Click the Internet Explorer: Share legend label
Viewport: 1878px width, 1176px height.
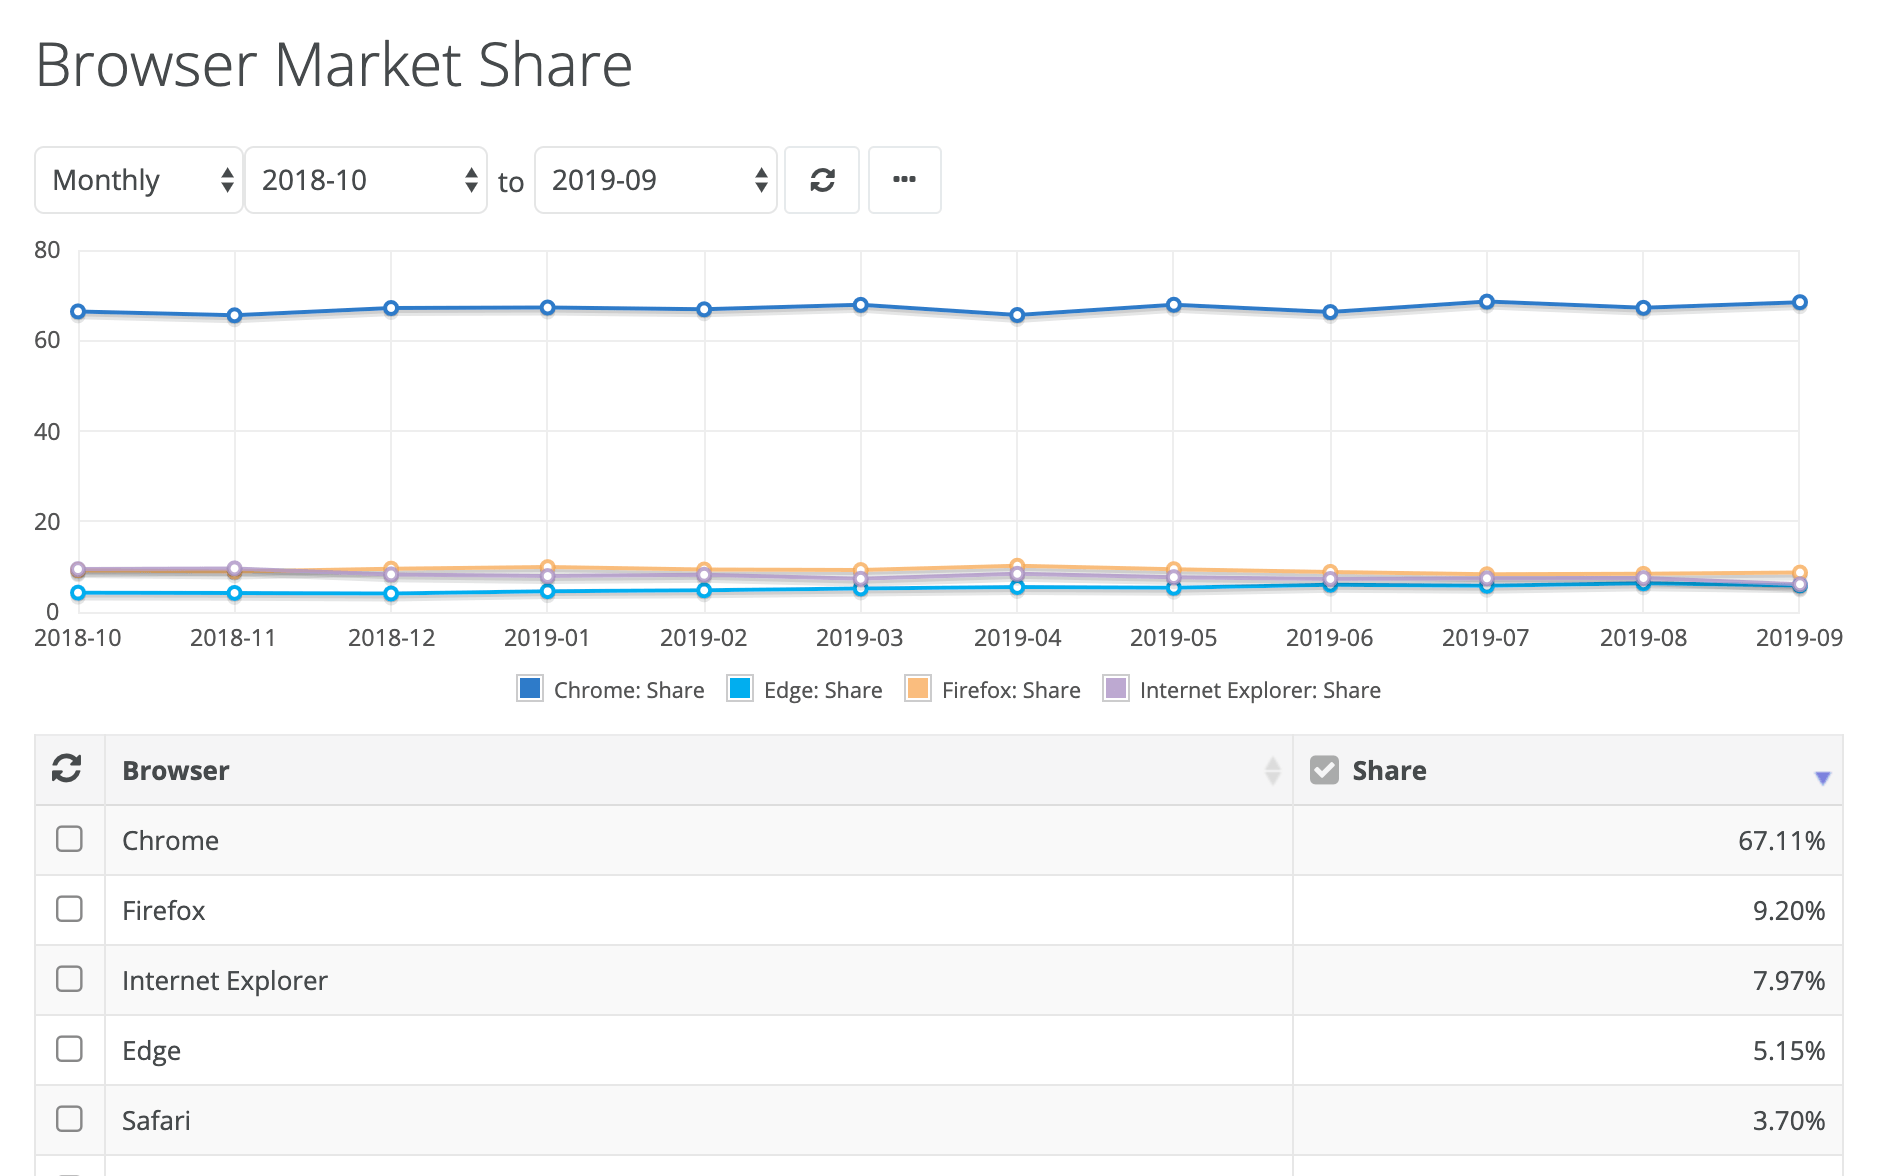(1260, 690)
